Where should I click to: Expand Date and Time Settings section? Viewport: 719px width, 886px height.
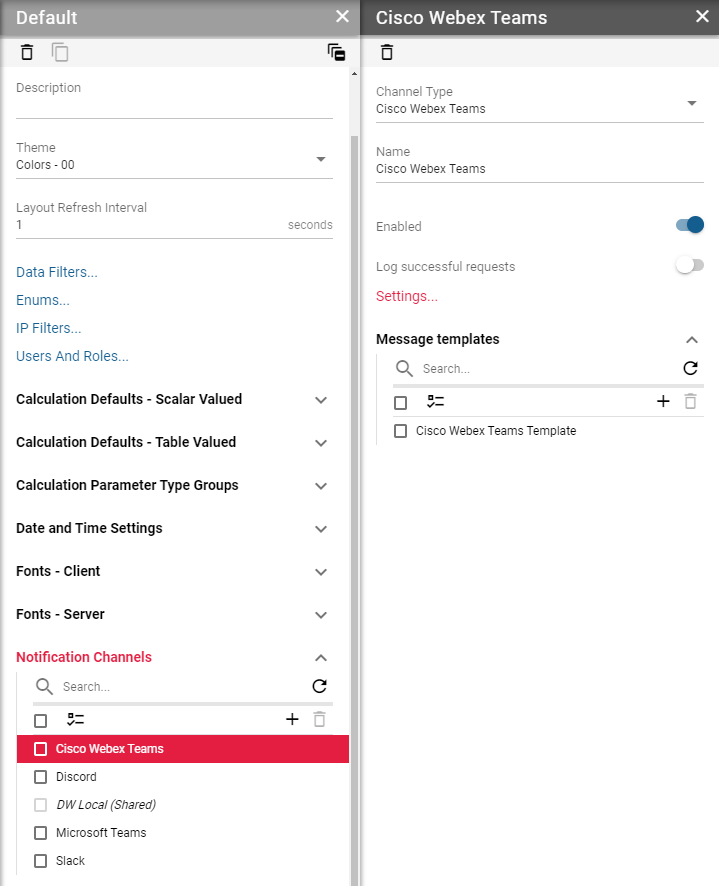(321, 528)
